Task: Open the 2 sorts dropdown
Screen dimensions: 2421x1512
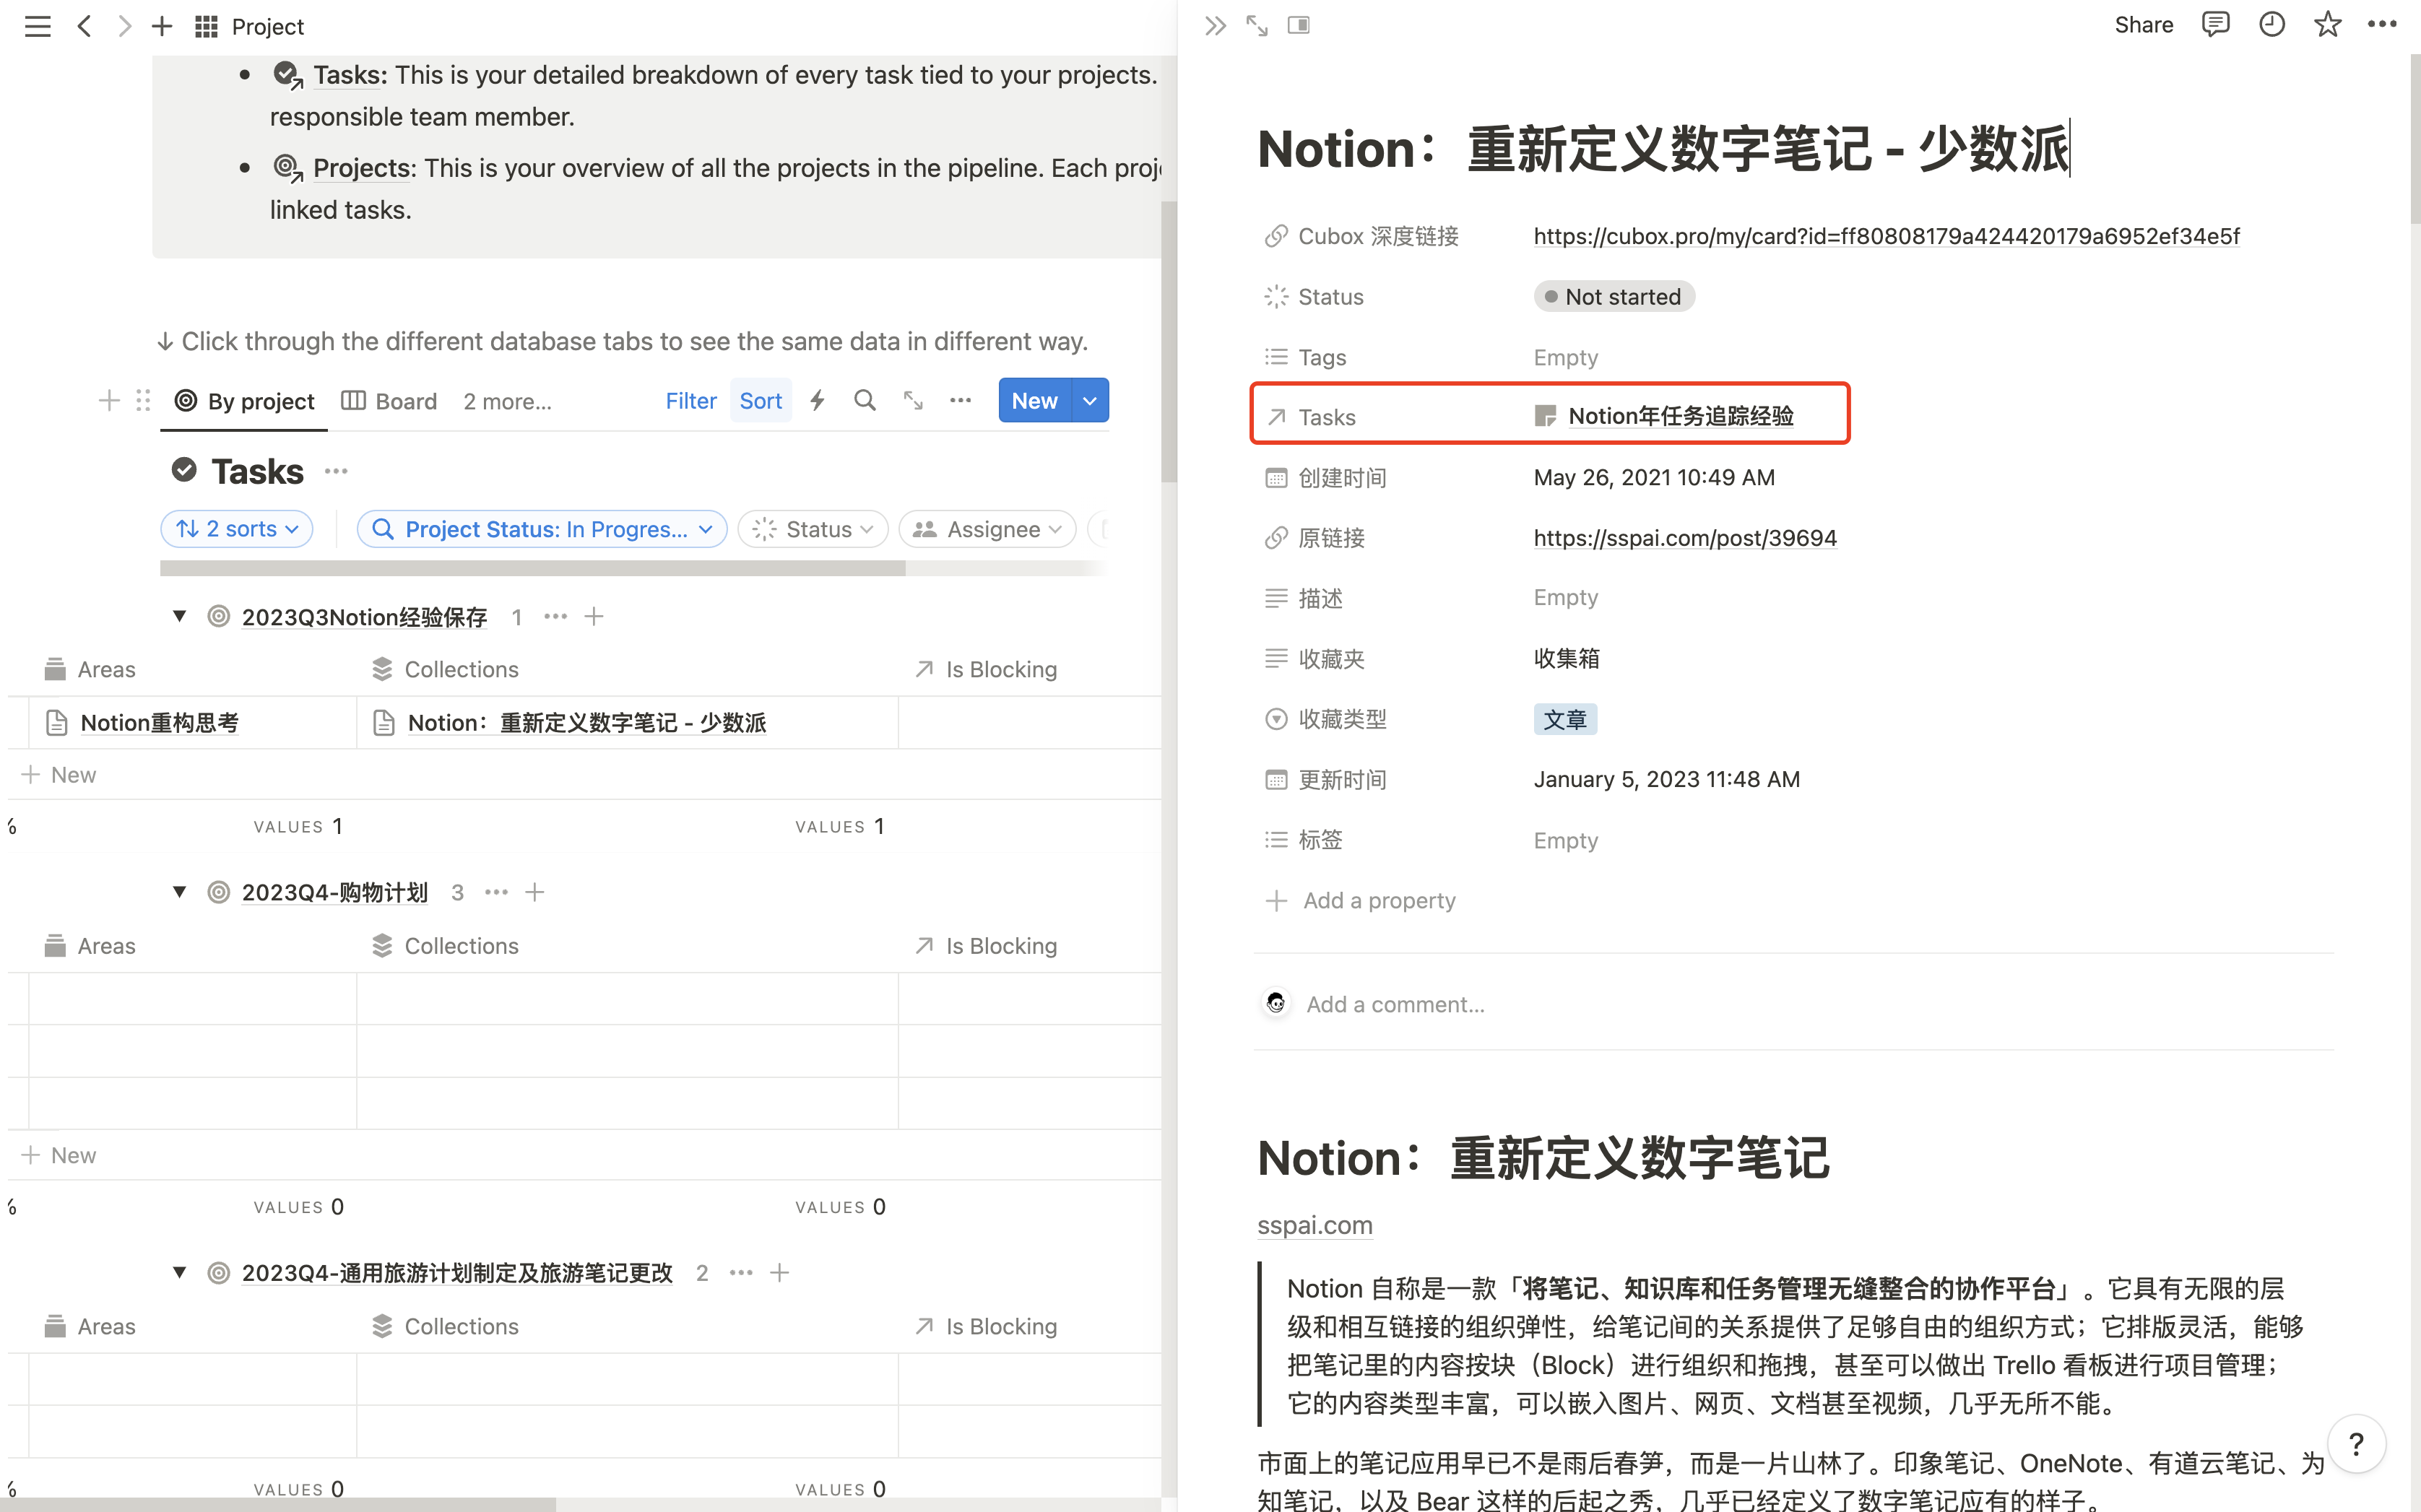Action: click(x=237, y=529)
